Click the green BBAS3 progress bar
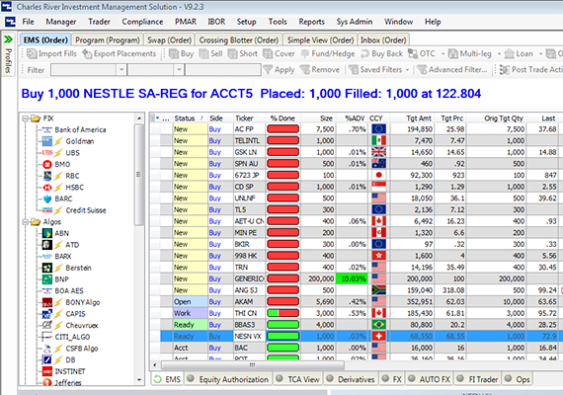 pos(283,325)
